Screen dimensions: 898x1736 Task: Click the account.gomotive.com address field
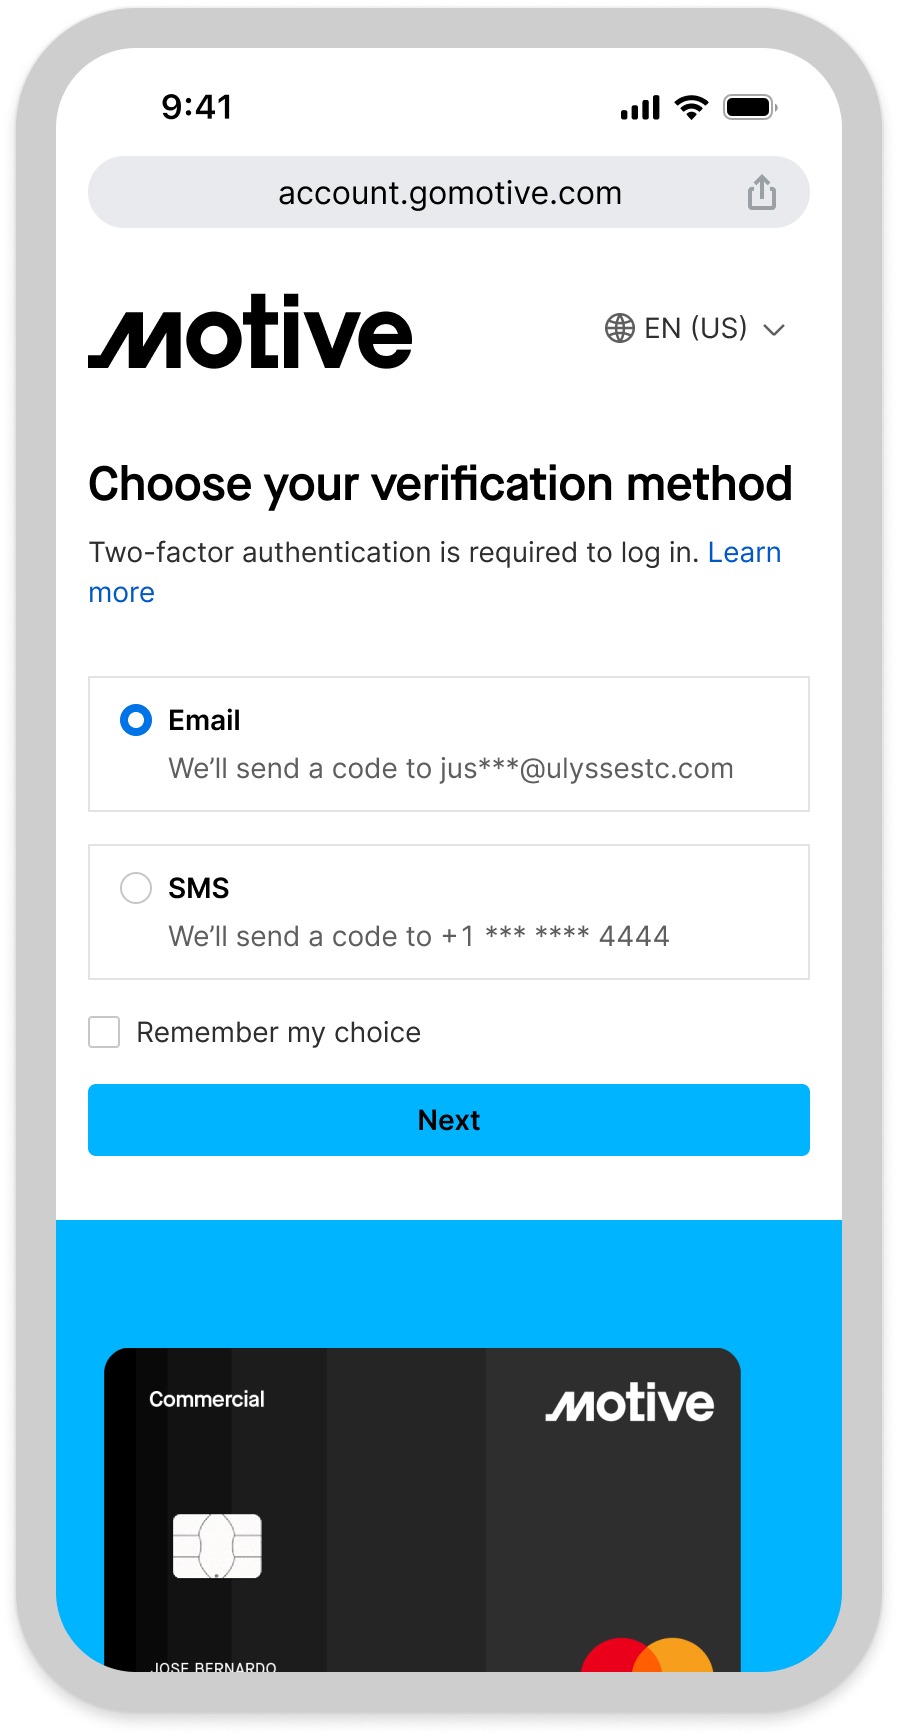coord(449,192)
